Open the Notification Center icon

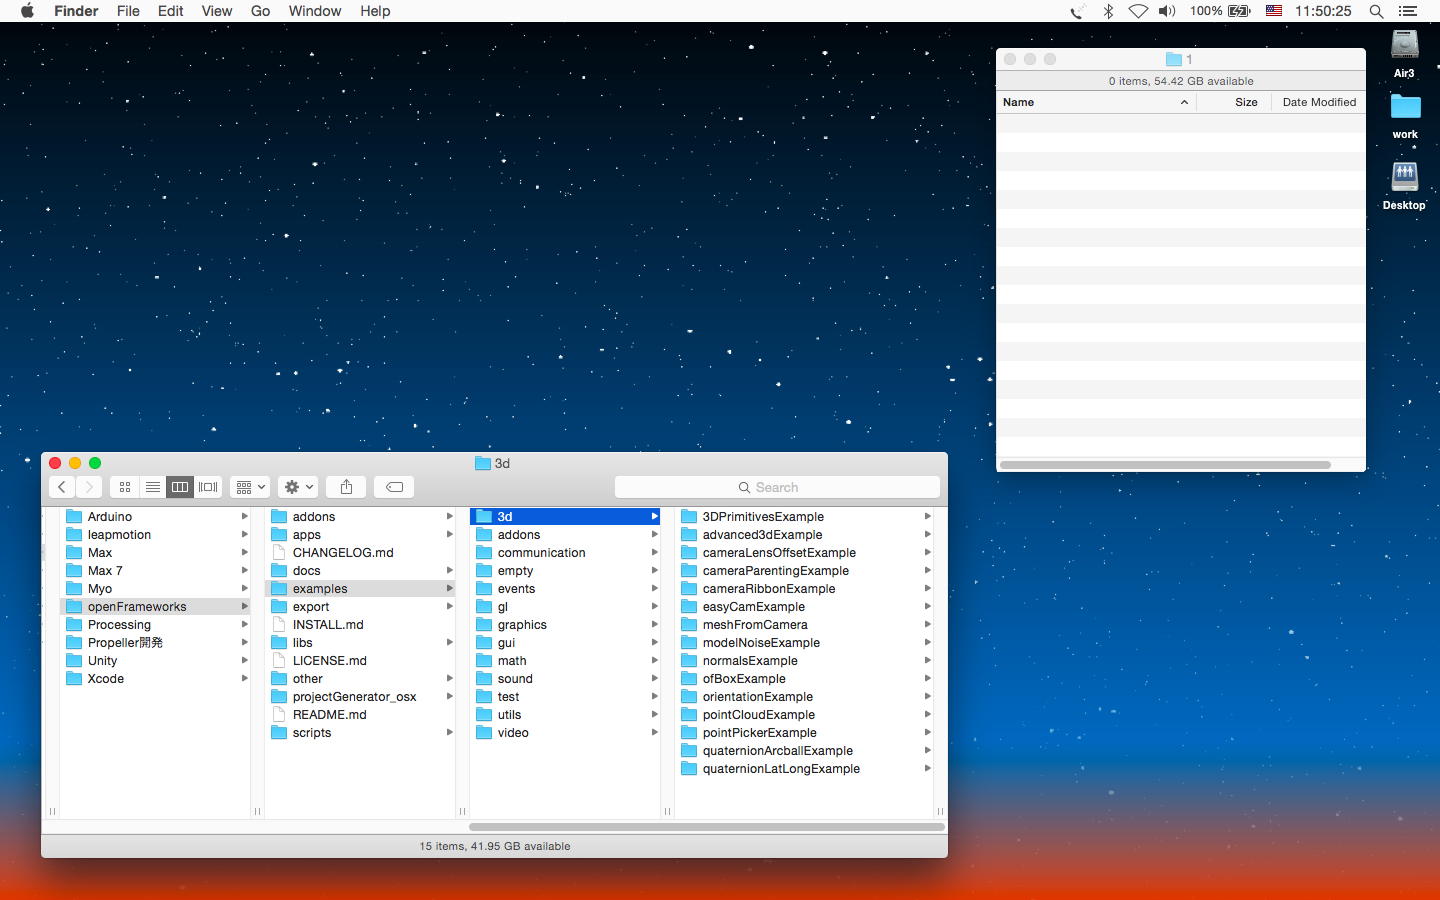tap(1408, 11)
